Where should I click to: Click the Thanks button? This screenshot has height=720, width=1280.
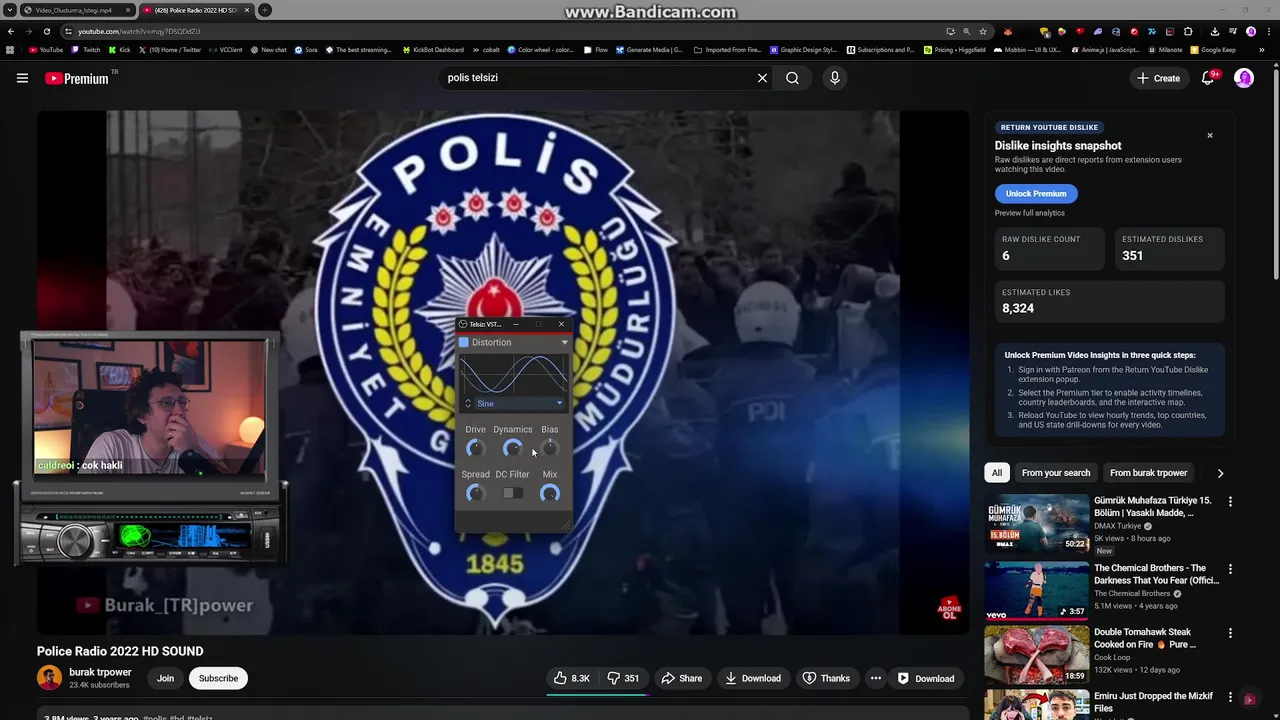tap(826, 678)
